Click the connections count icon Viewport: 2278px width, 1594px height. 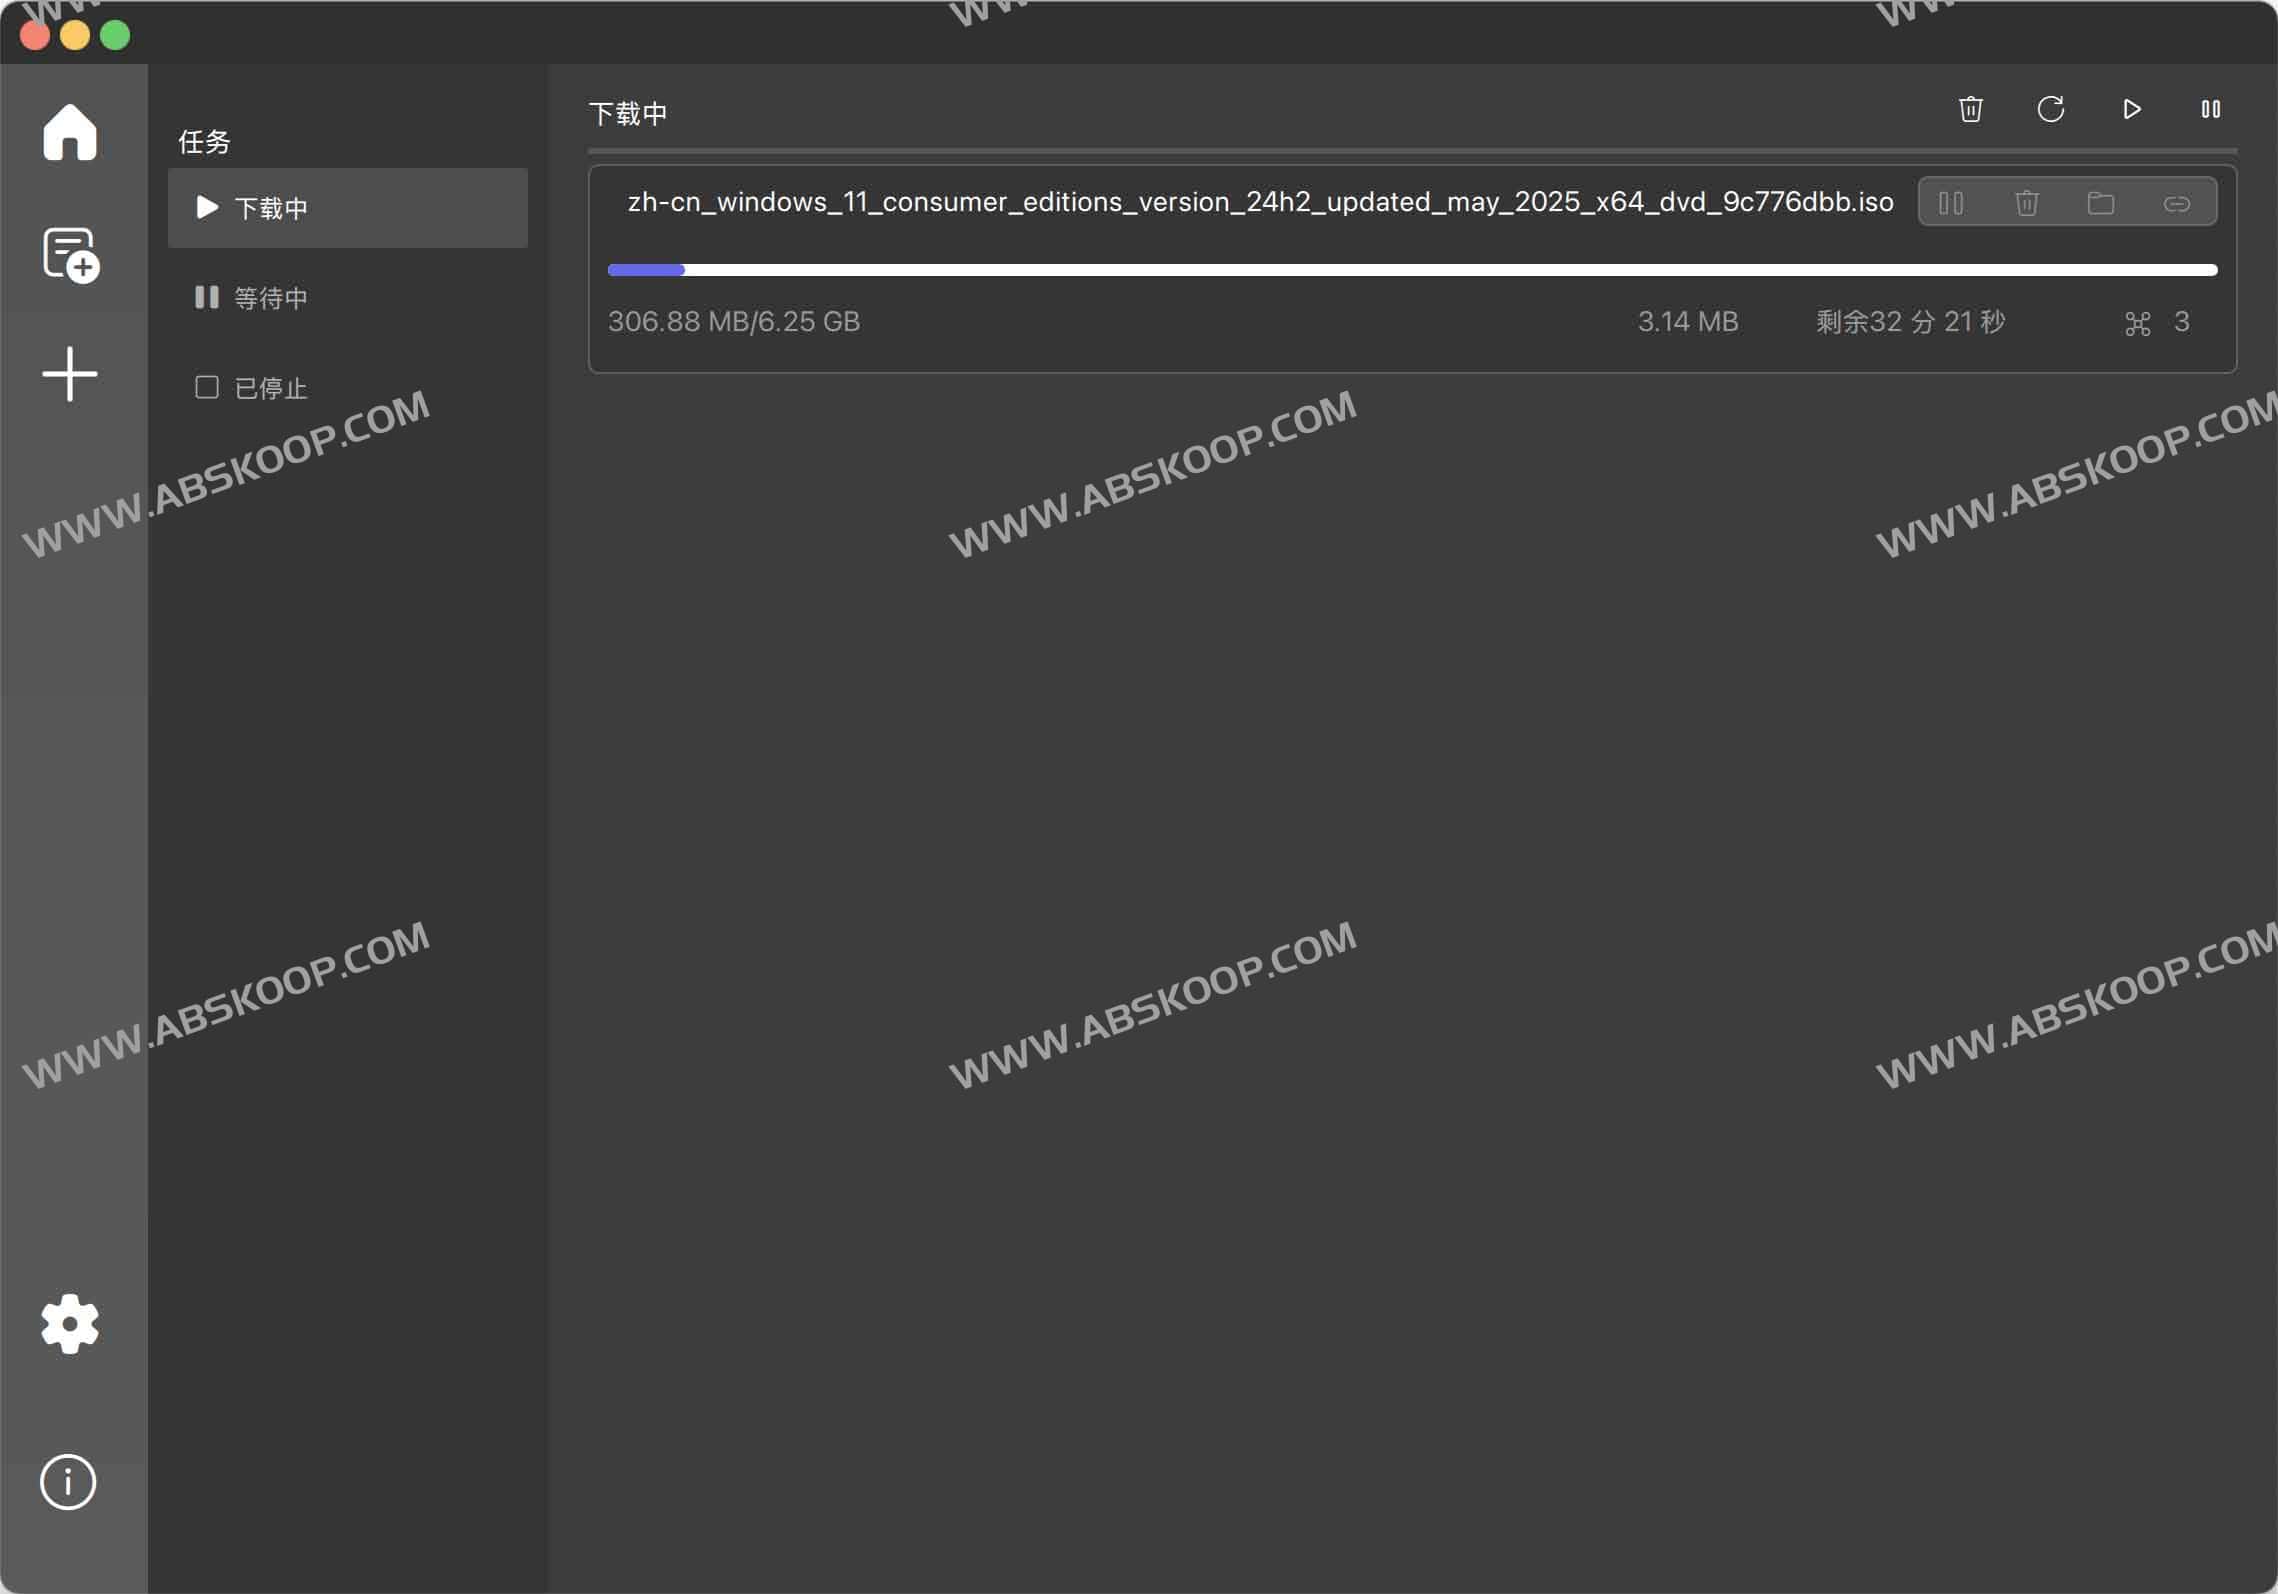pos(2137,323)
